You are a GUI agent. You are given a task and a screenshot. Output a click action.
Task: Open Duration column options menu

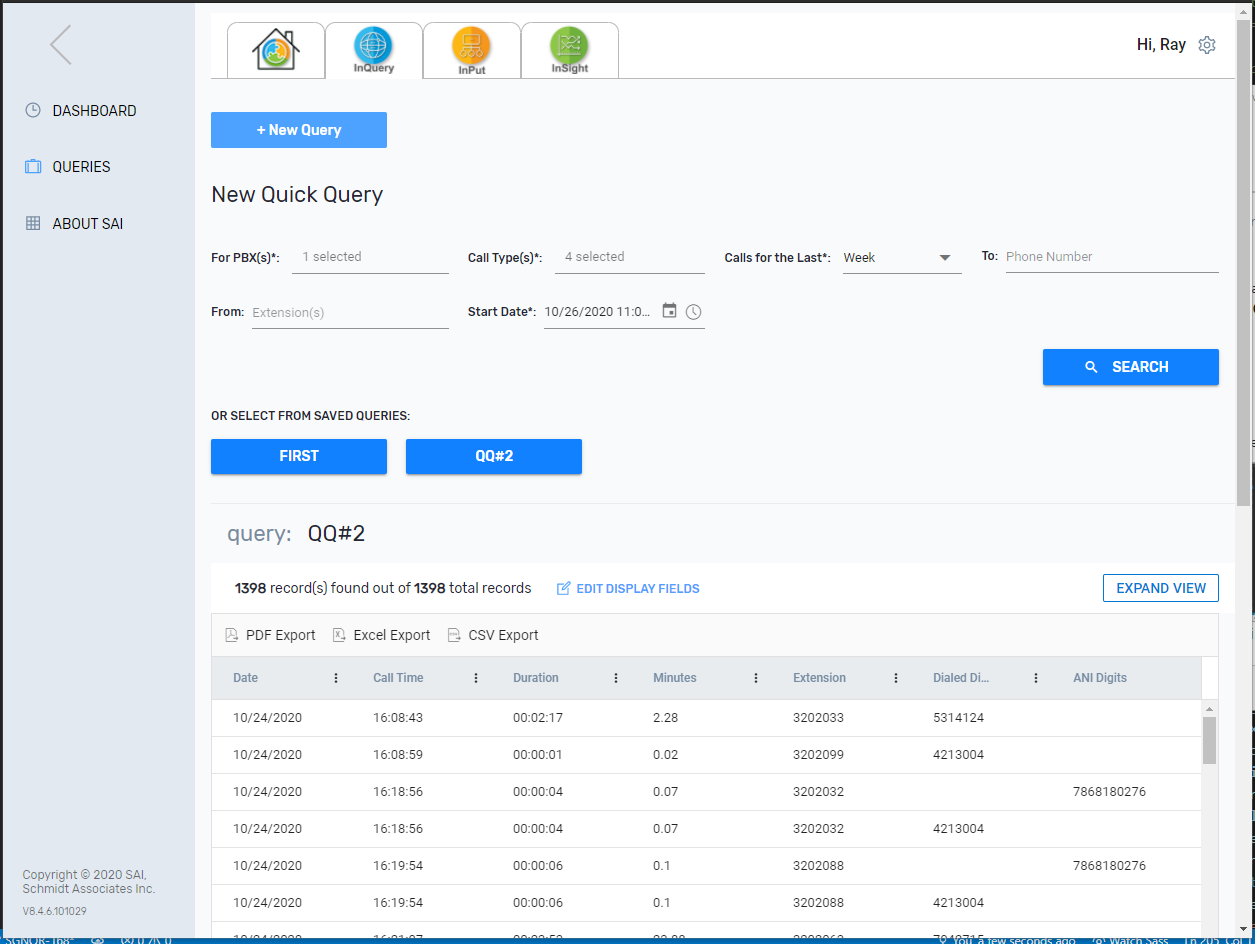pyautogui.click(x=616, y=678)
